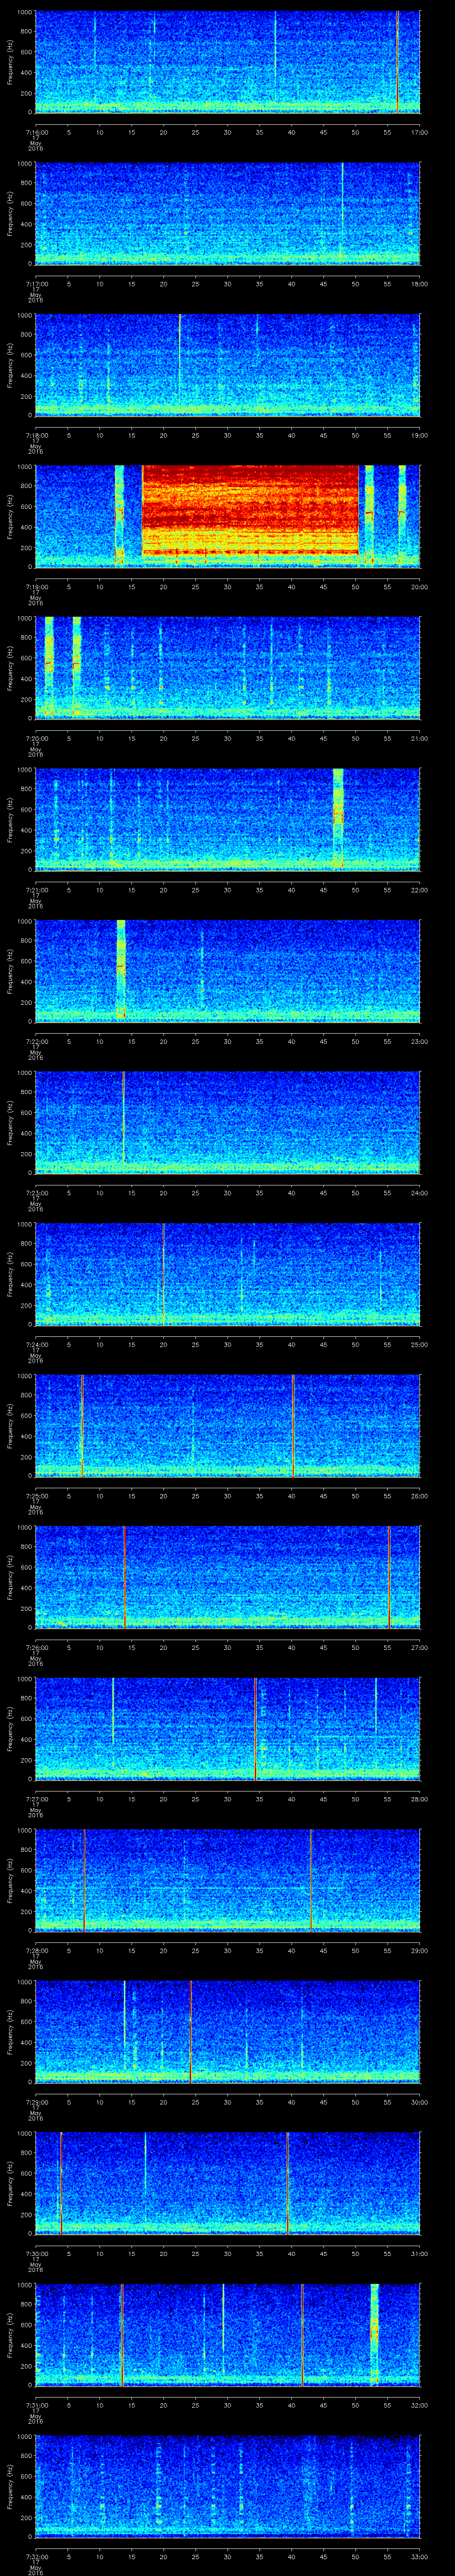Click the red line near 42 seconds in 7:31 spectrogram
Screen dimensions: 455x2576
tap(302, 2334)
